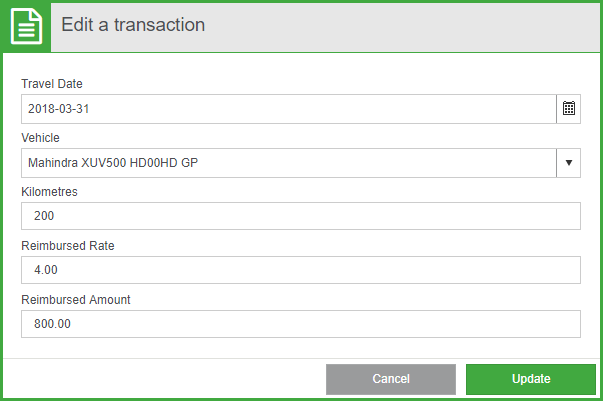This screenshot has width=603, height=401.
Task: Click the Reimbursed Amount label
Action: 76,300
